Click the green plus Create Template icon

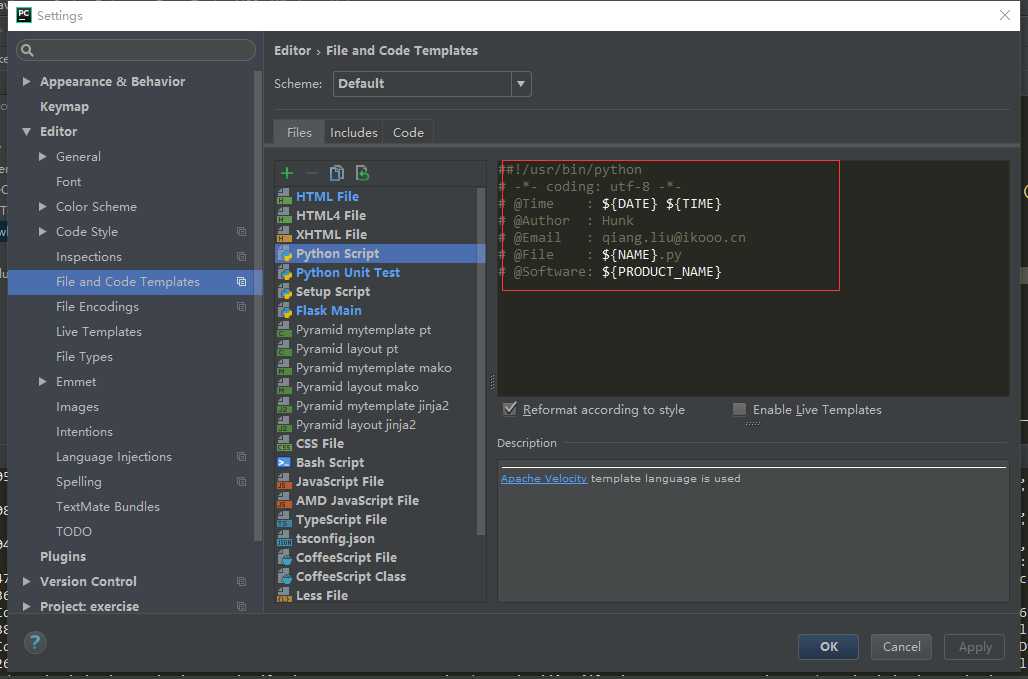coord(287,173)
